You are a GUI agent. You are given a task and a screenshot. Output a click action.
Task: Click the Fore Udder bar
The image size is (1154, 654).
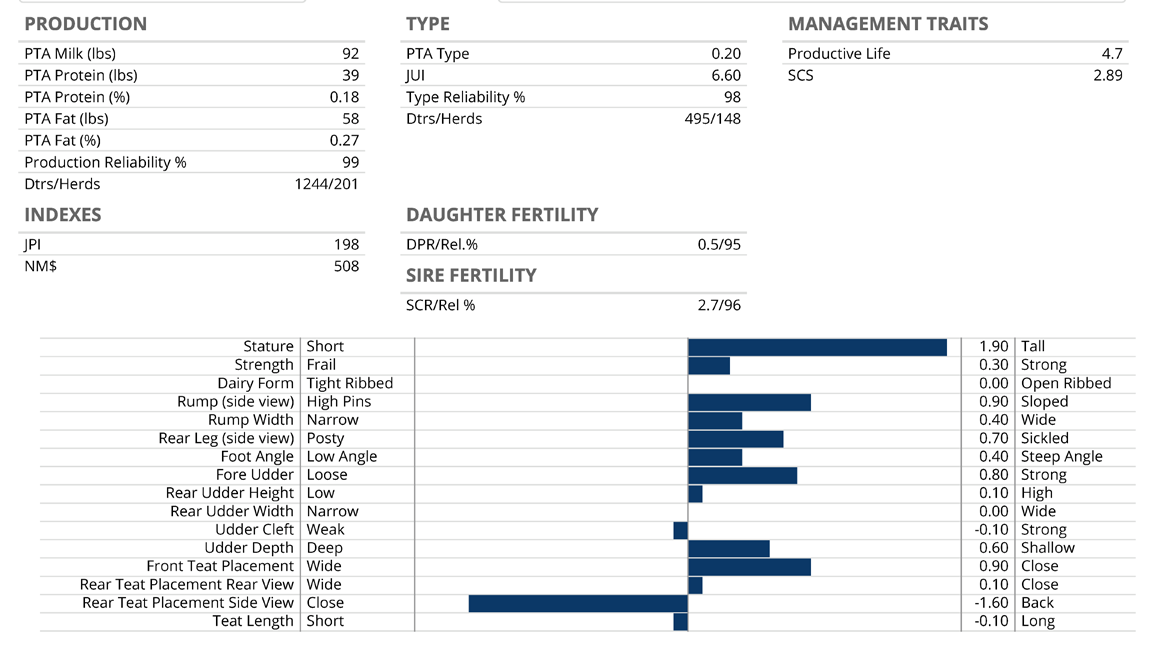[x=742, y=475]
